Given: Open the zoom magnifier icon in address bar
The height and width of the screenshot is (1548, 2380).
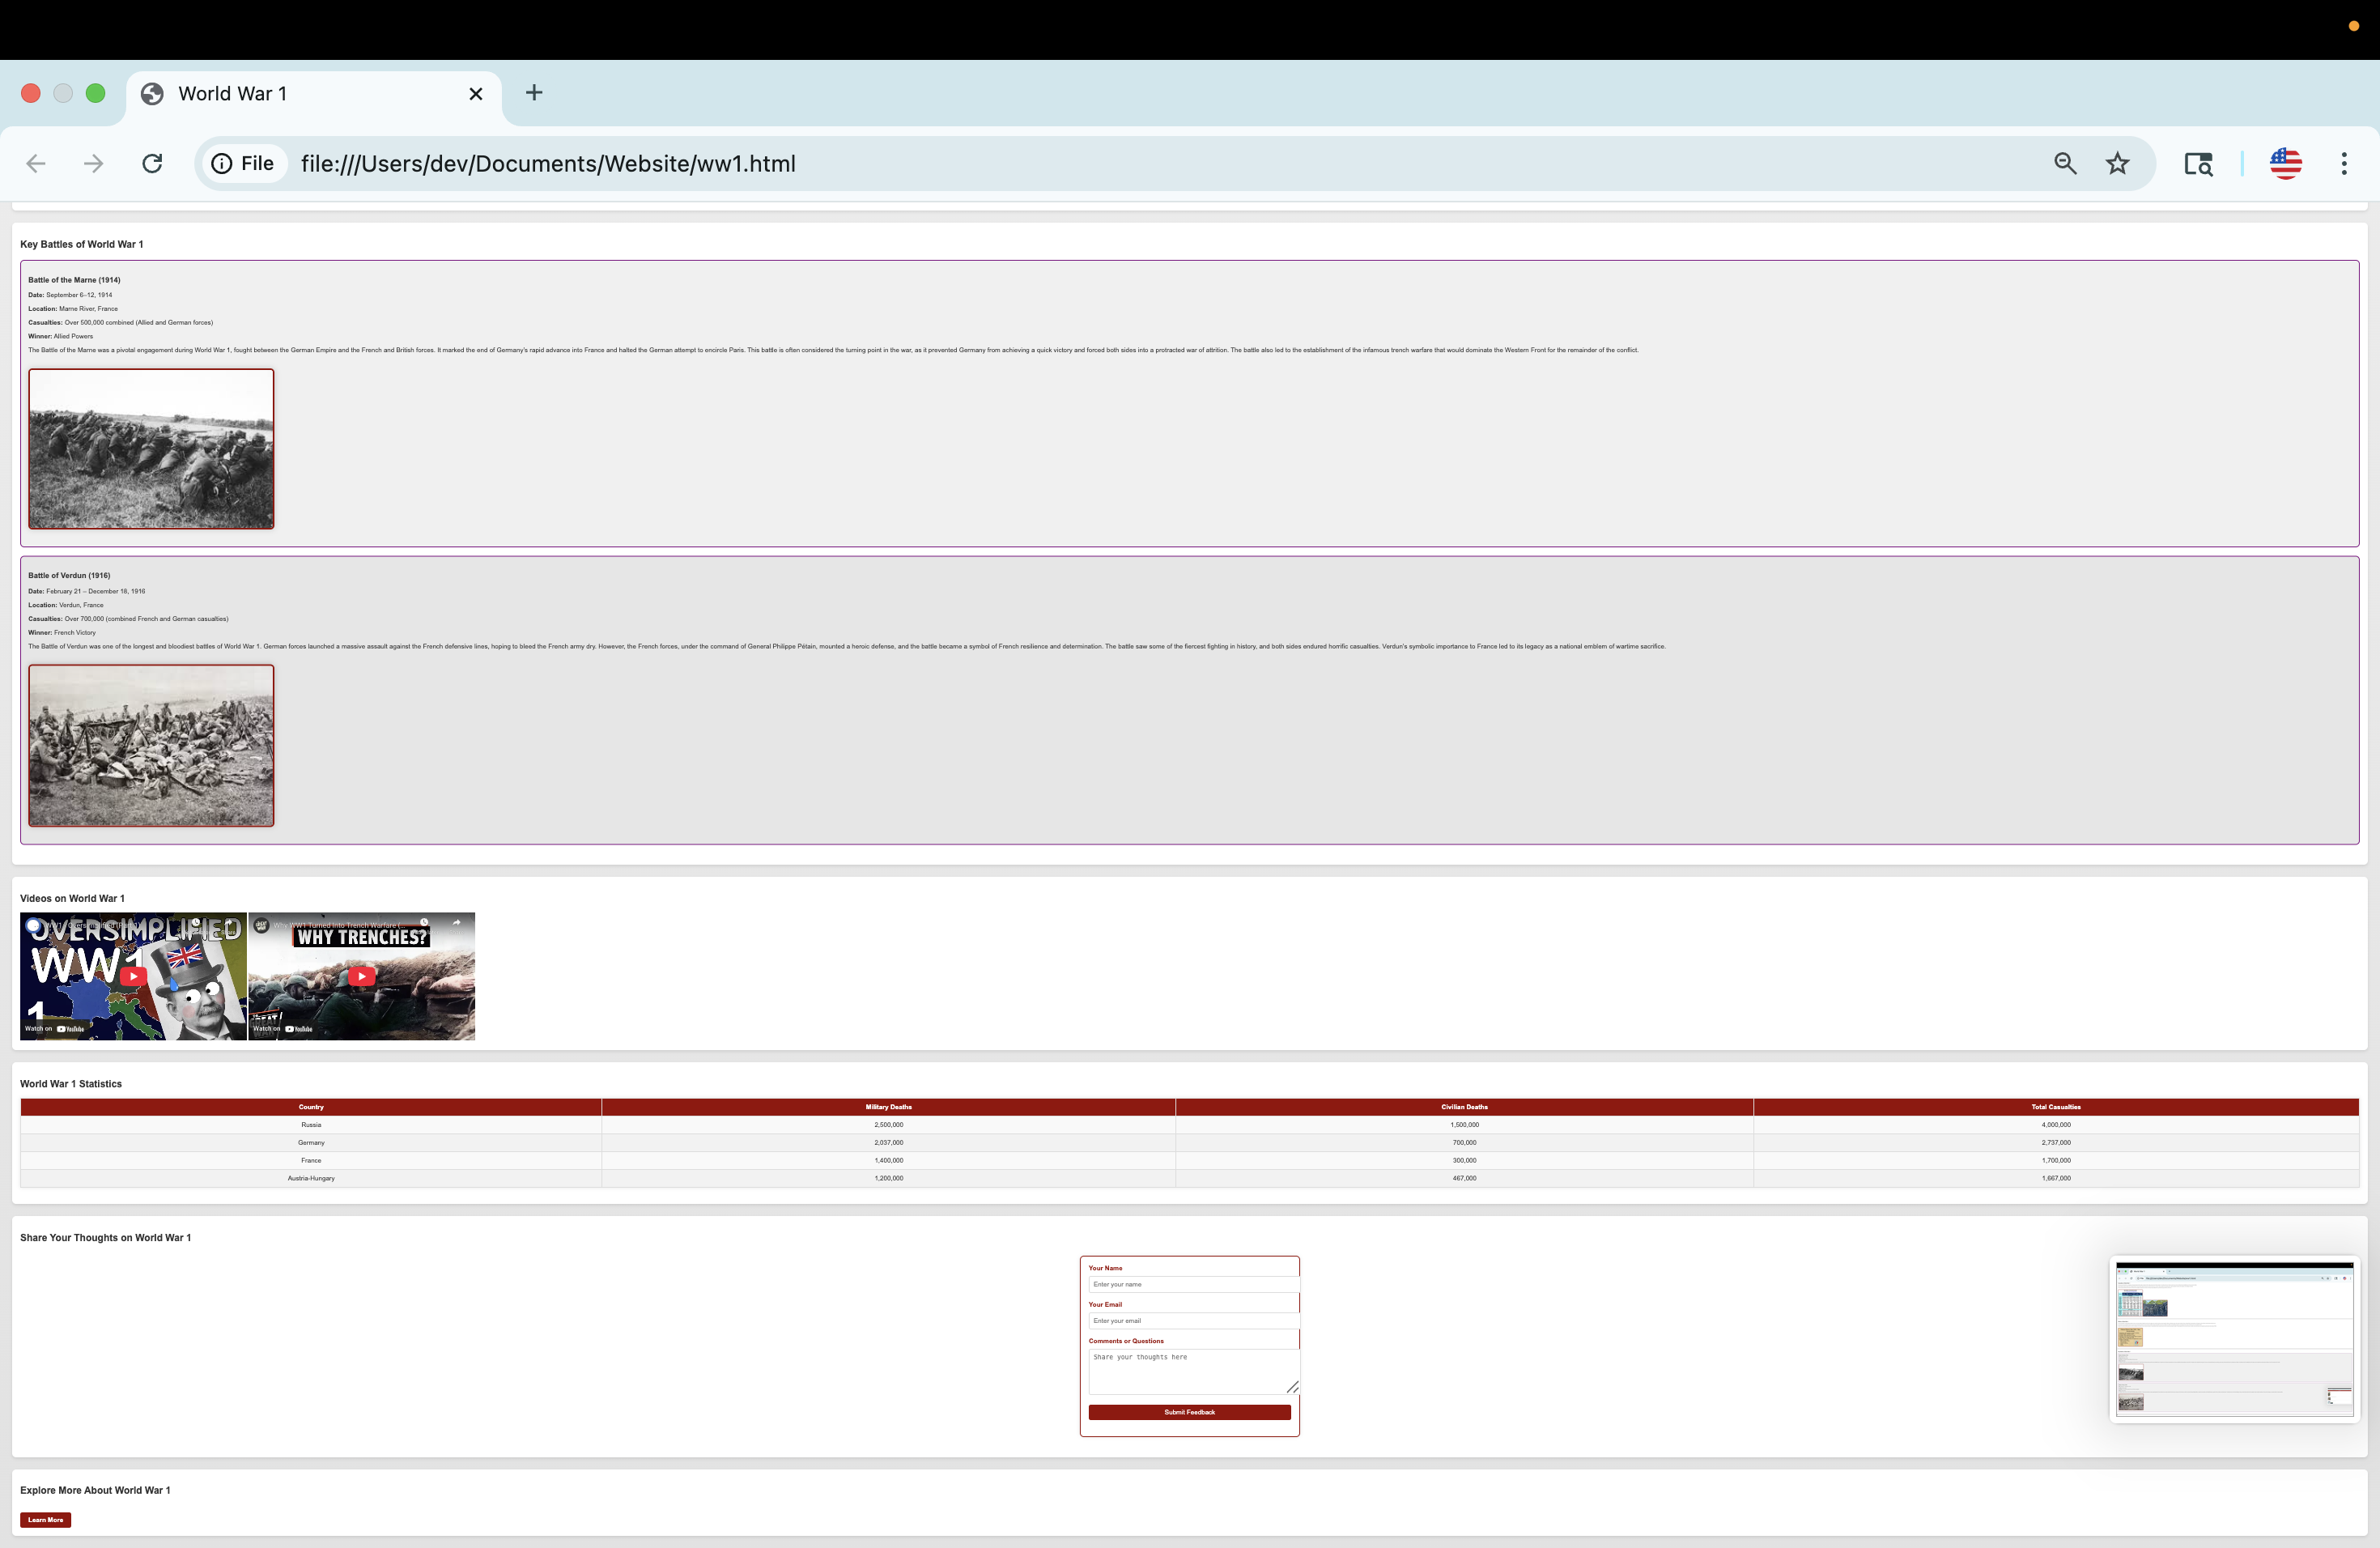Looking at the screenshot, I should point(2065,163).
